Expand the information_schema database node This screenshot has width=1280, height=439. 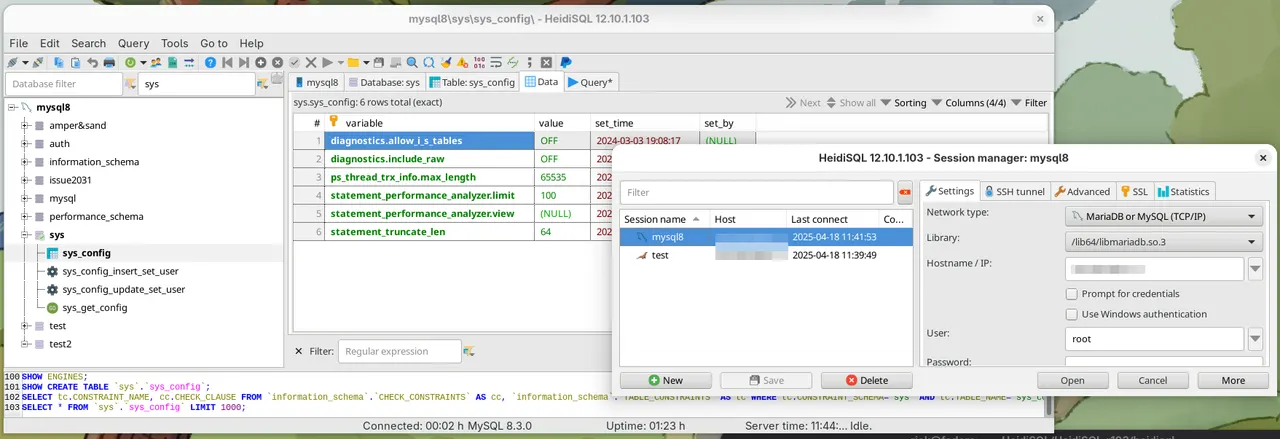tap(26, 162)
